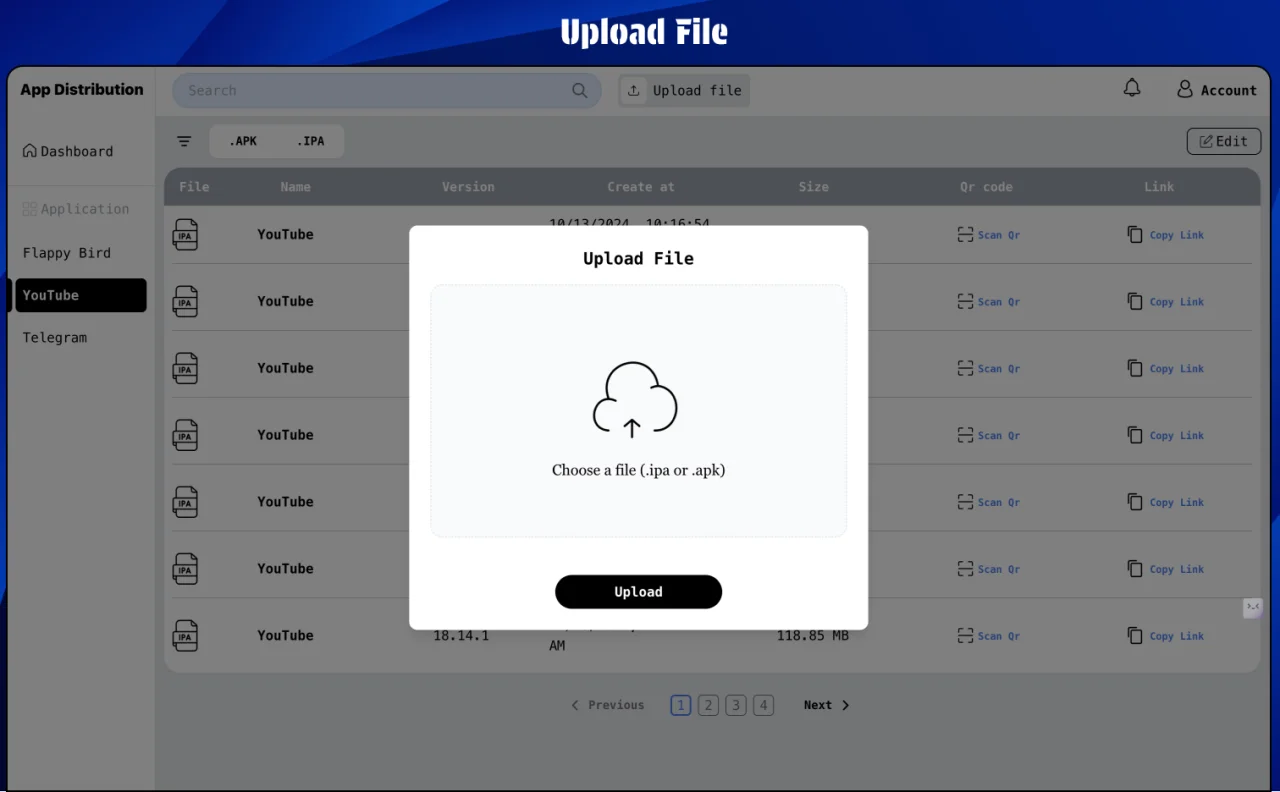
Task: Click the black Upload button in the dialog
Action: pos(638,592)
